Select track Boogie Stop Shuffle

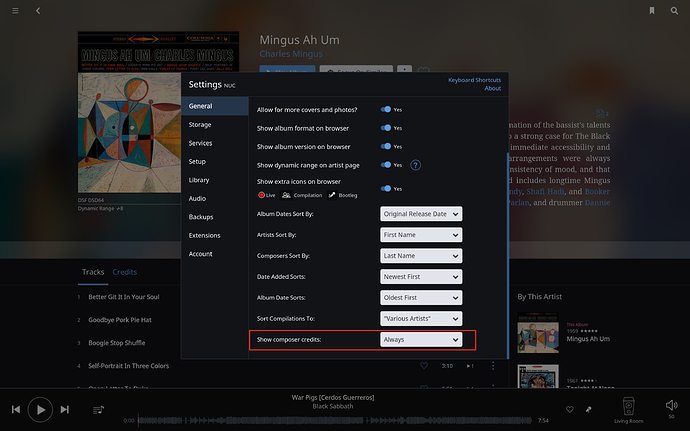tap(117, 343)
